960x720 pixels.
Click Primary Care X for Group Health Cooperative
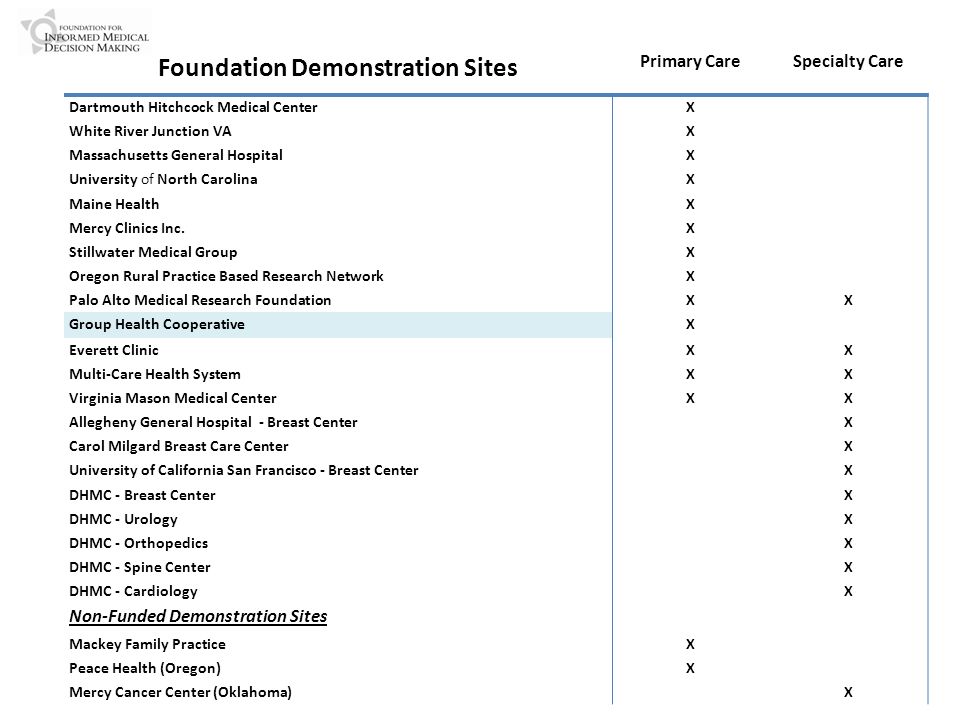pos(690,324)
